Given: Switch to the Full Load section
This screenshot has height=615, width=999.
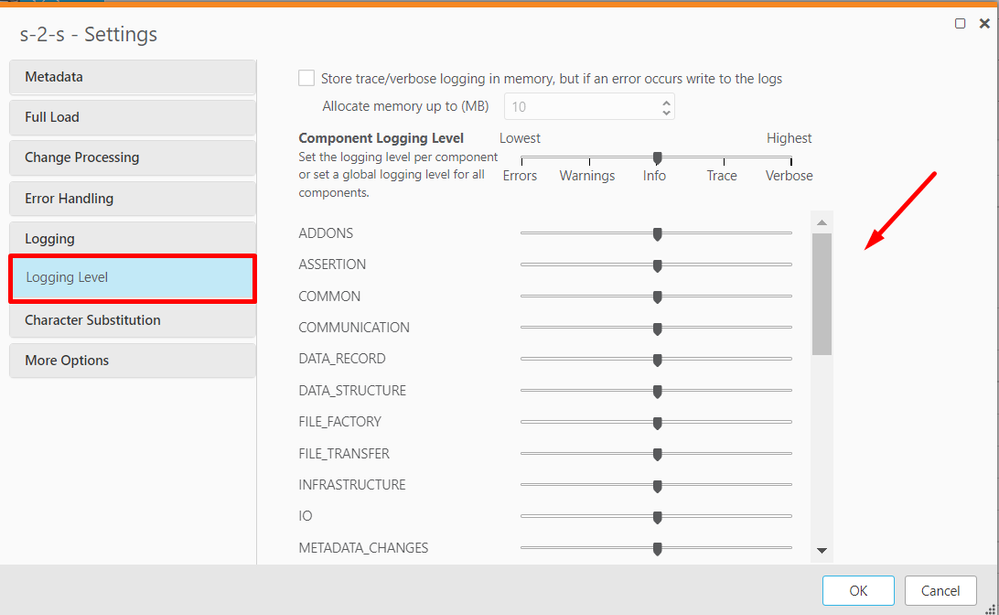Looking at the screenshot, I should tap(132, 117).
